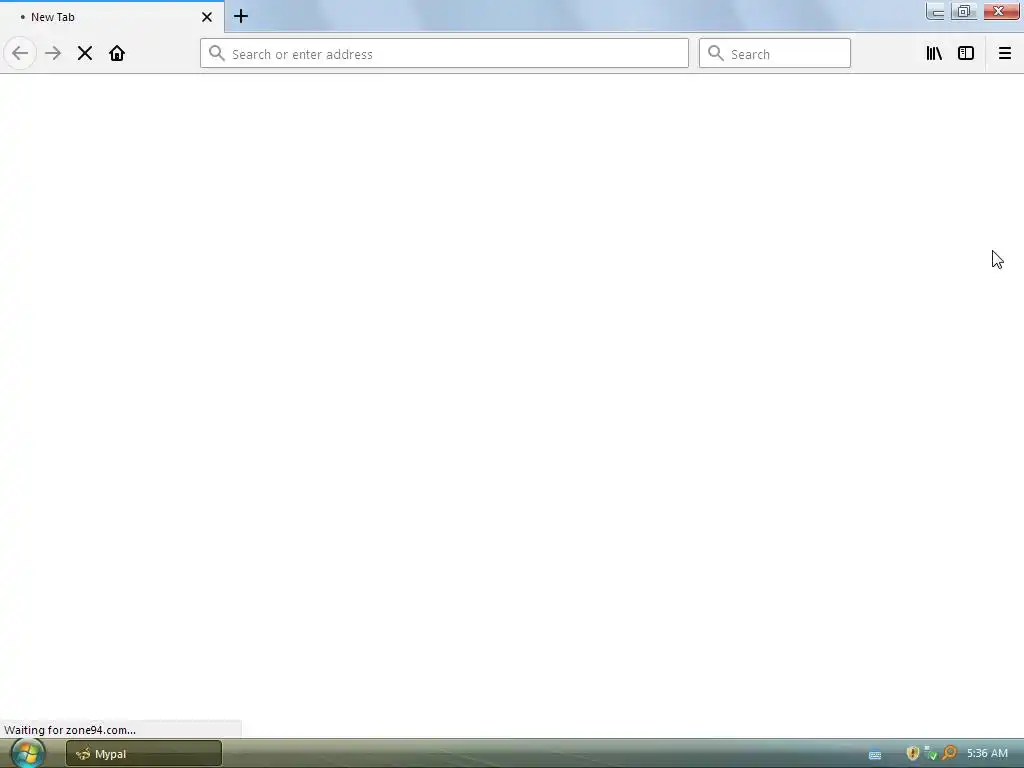Restore down the Mypal window

point(963,12)
